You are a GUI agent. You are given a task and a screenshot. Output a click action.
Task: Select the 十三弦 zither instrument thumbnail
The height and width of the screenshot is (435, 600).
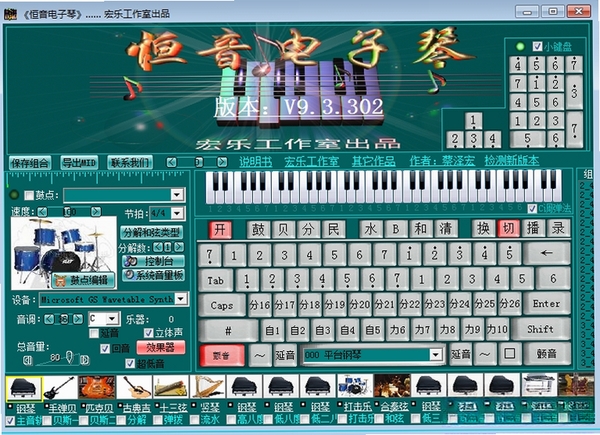170,386
